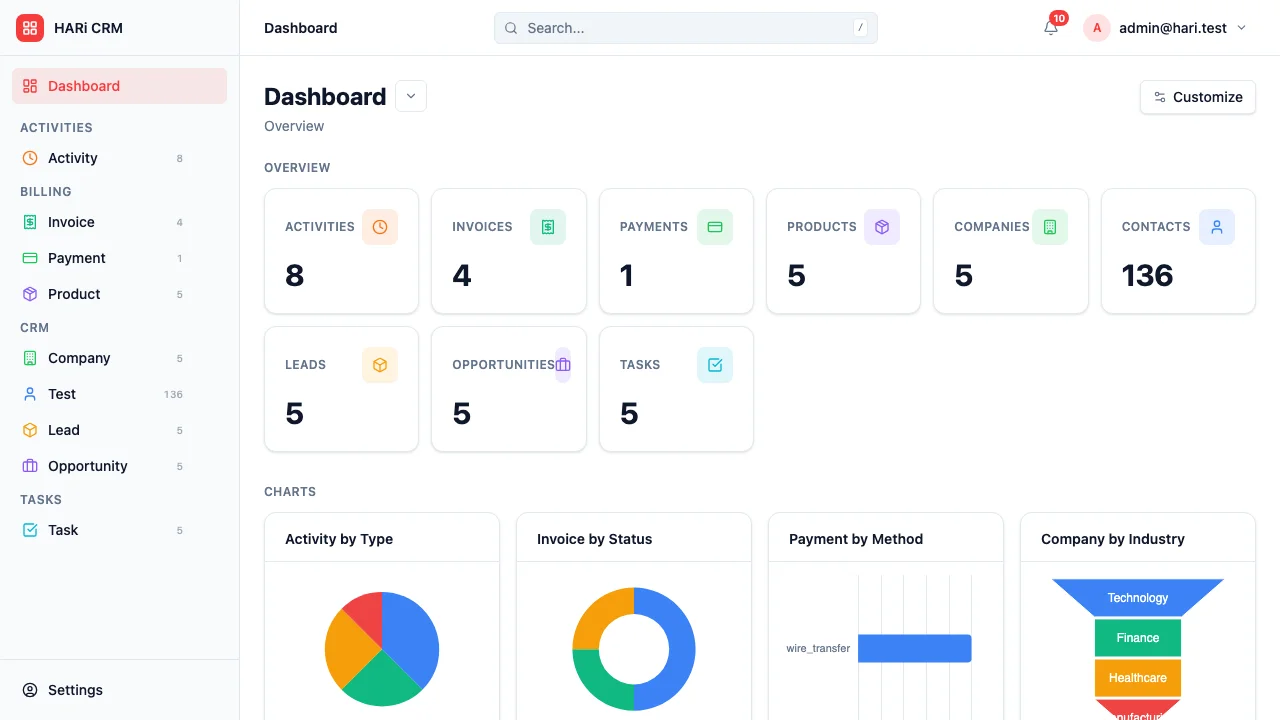Select the Product icon under Billing
This screenshot has width=1280, height=720.
29,294
